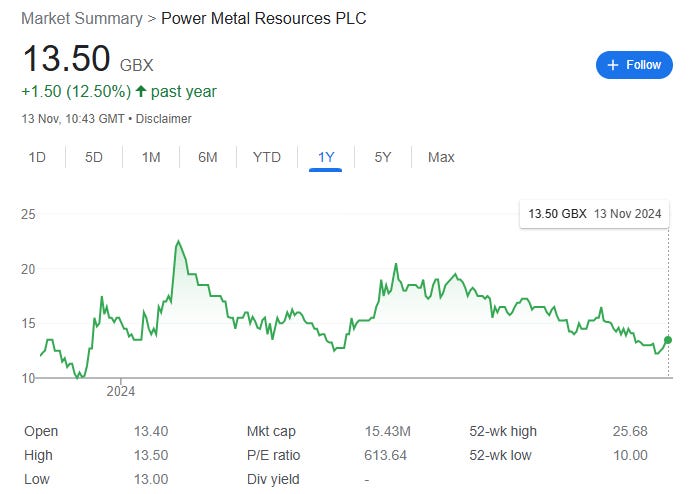This screenshot has height=494, width=694.
Task: Click the 52-wk high value 25.68
Action: [x=630, y=431]
